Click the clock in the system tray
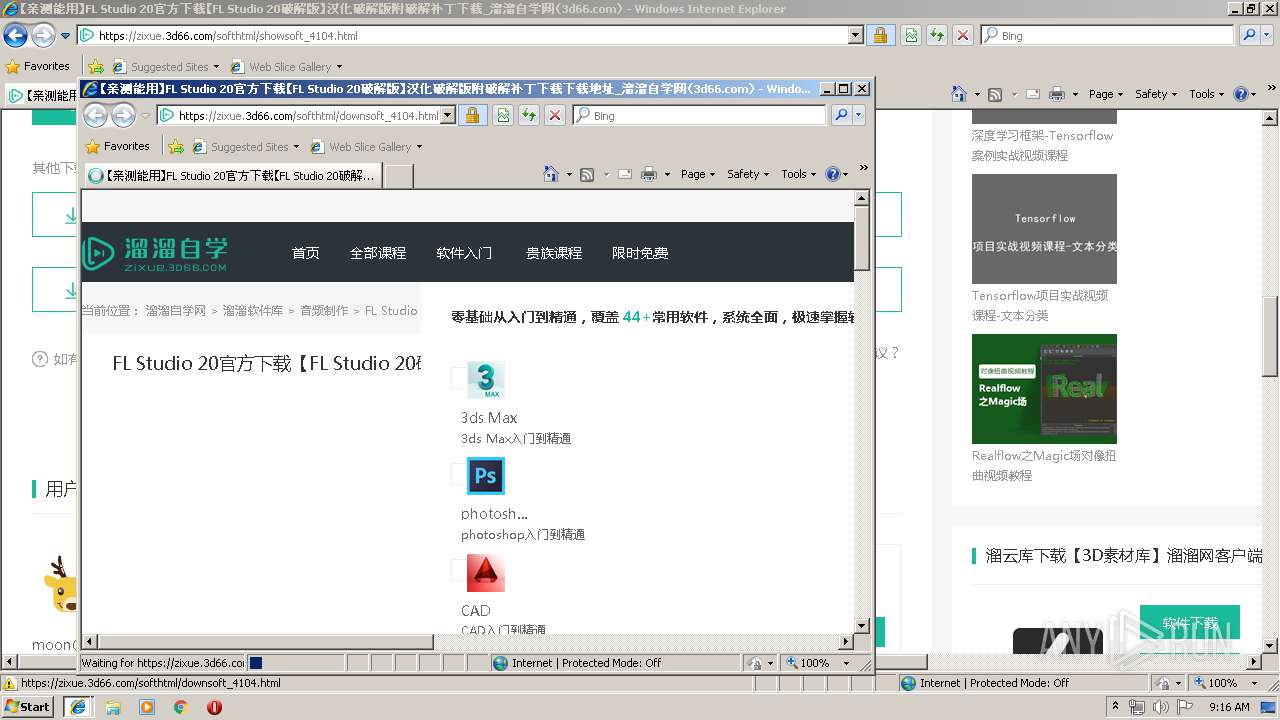Screen dimensions: 1280x720 pyautogui.click(x=1229, y=707)
